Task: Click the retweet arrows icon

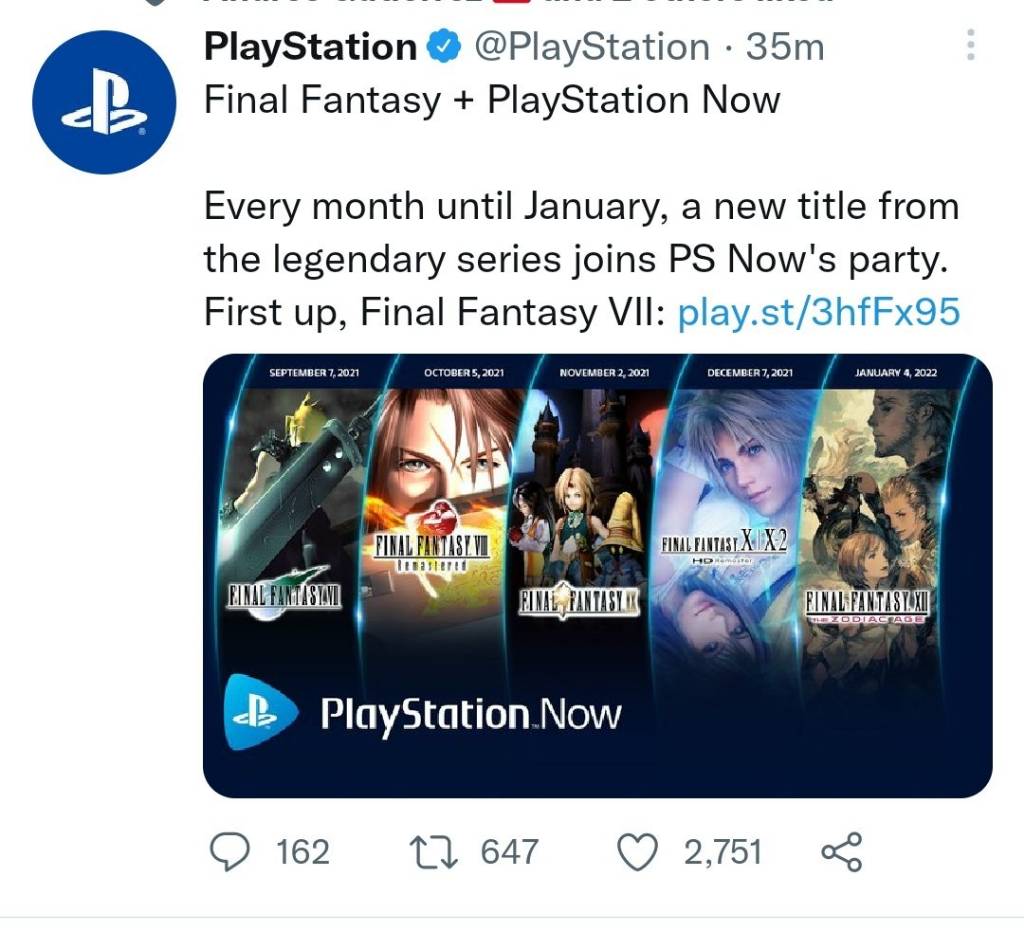Action: (435, 852)
